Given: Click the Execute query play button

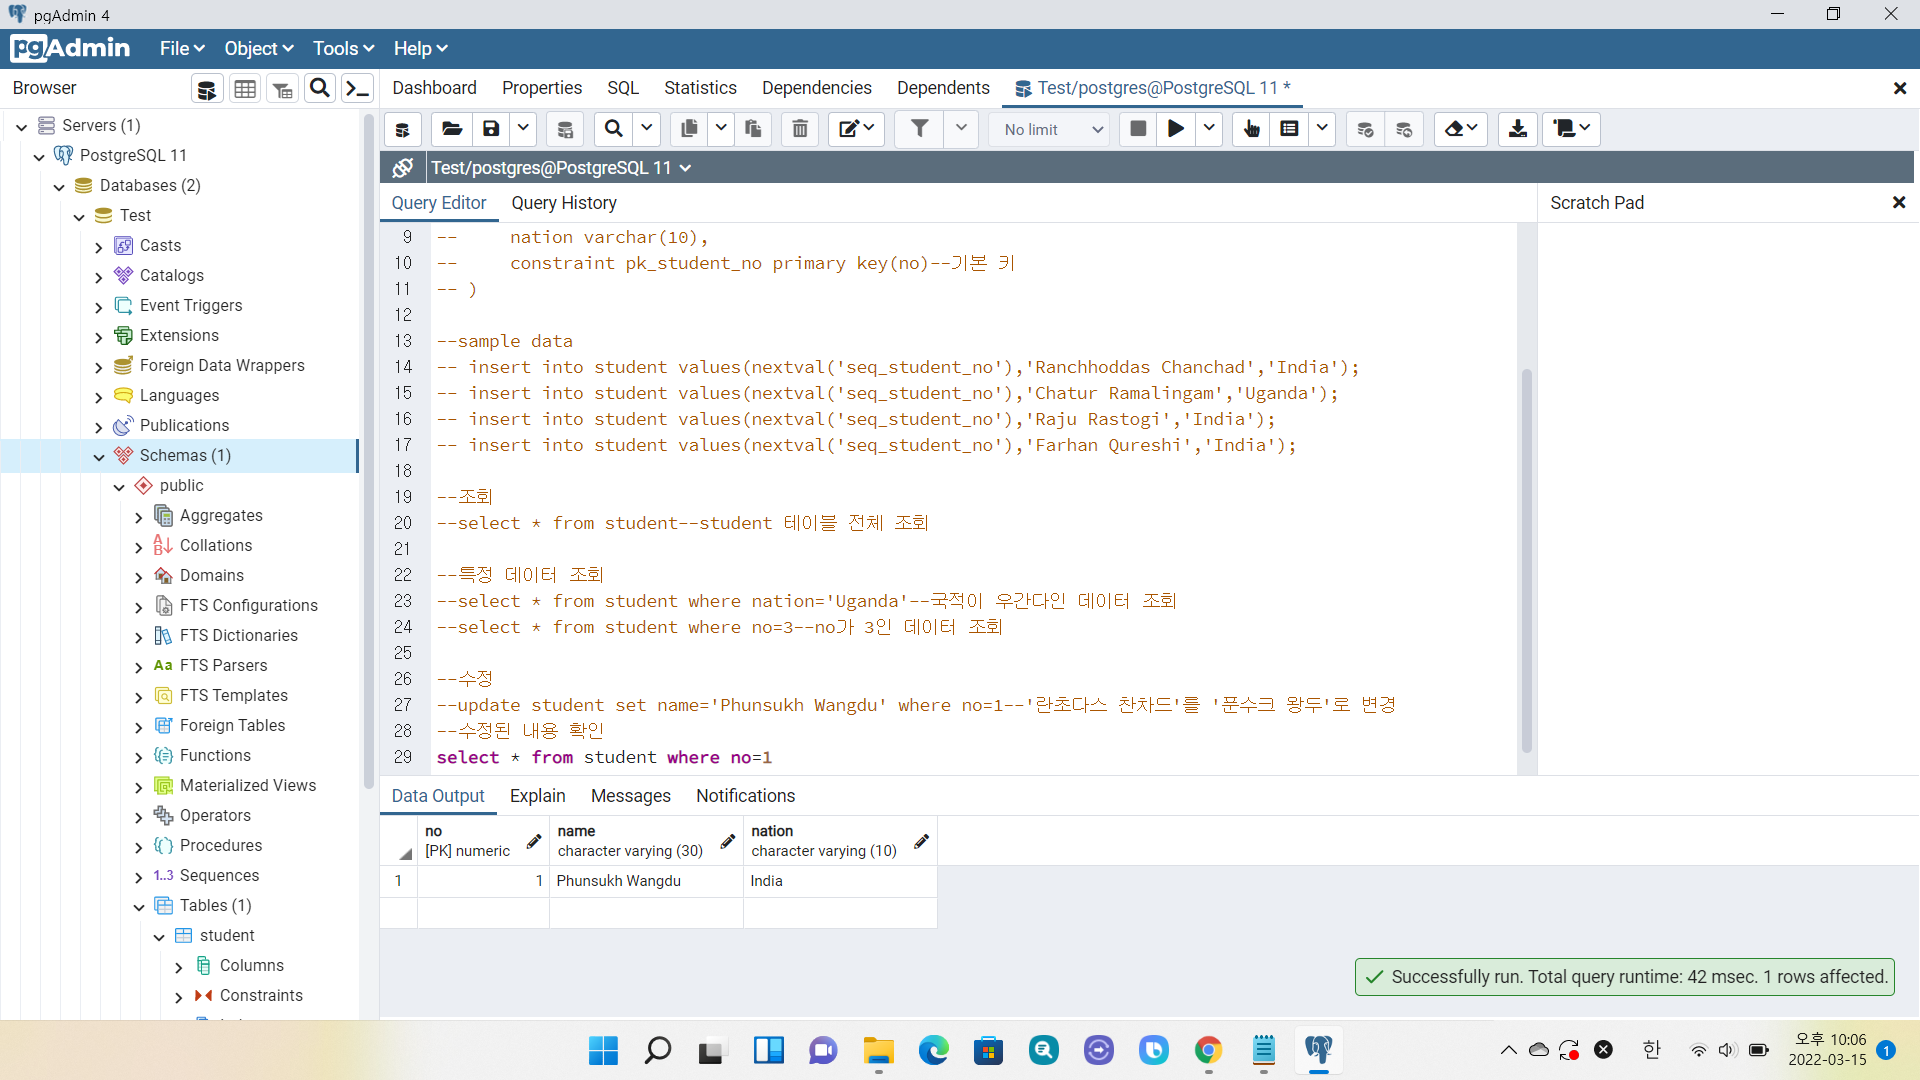Looking at the screenshot, I should pyautogui.click(x=1176, y=129).
